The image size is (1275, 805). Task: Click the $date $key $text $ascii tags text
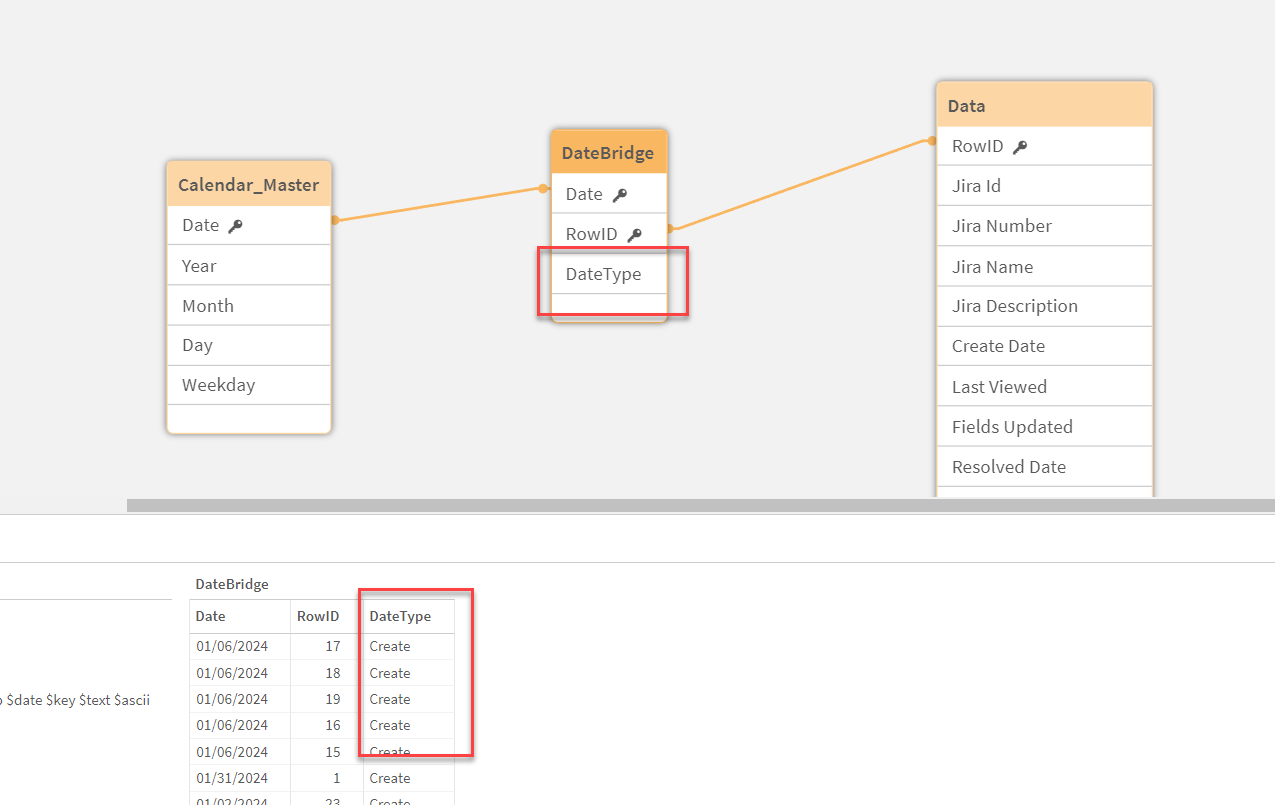[78, 700]
